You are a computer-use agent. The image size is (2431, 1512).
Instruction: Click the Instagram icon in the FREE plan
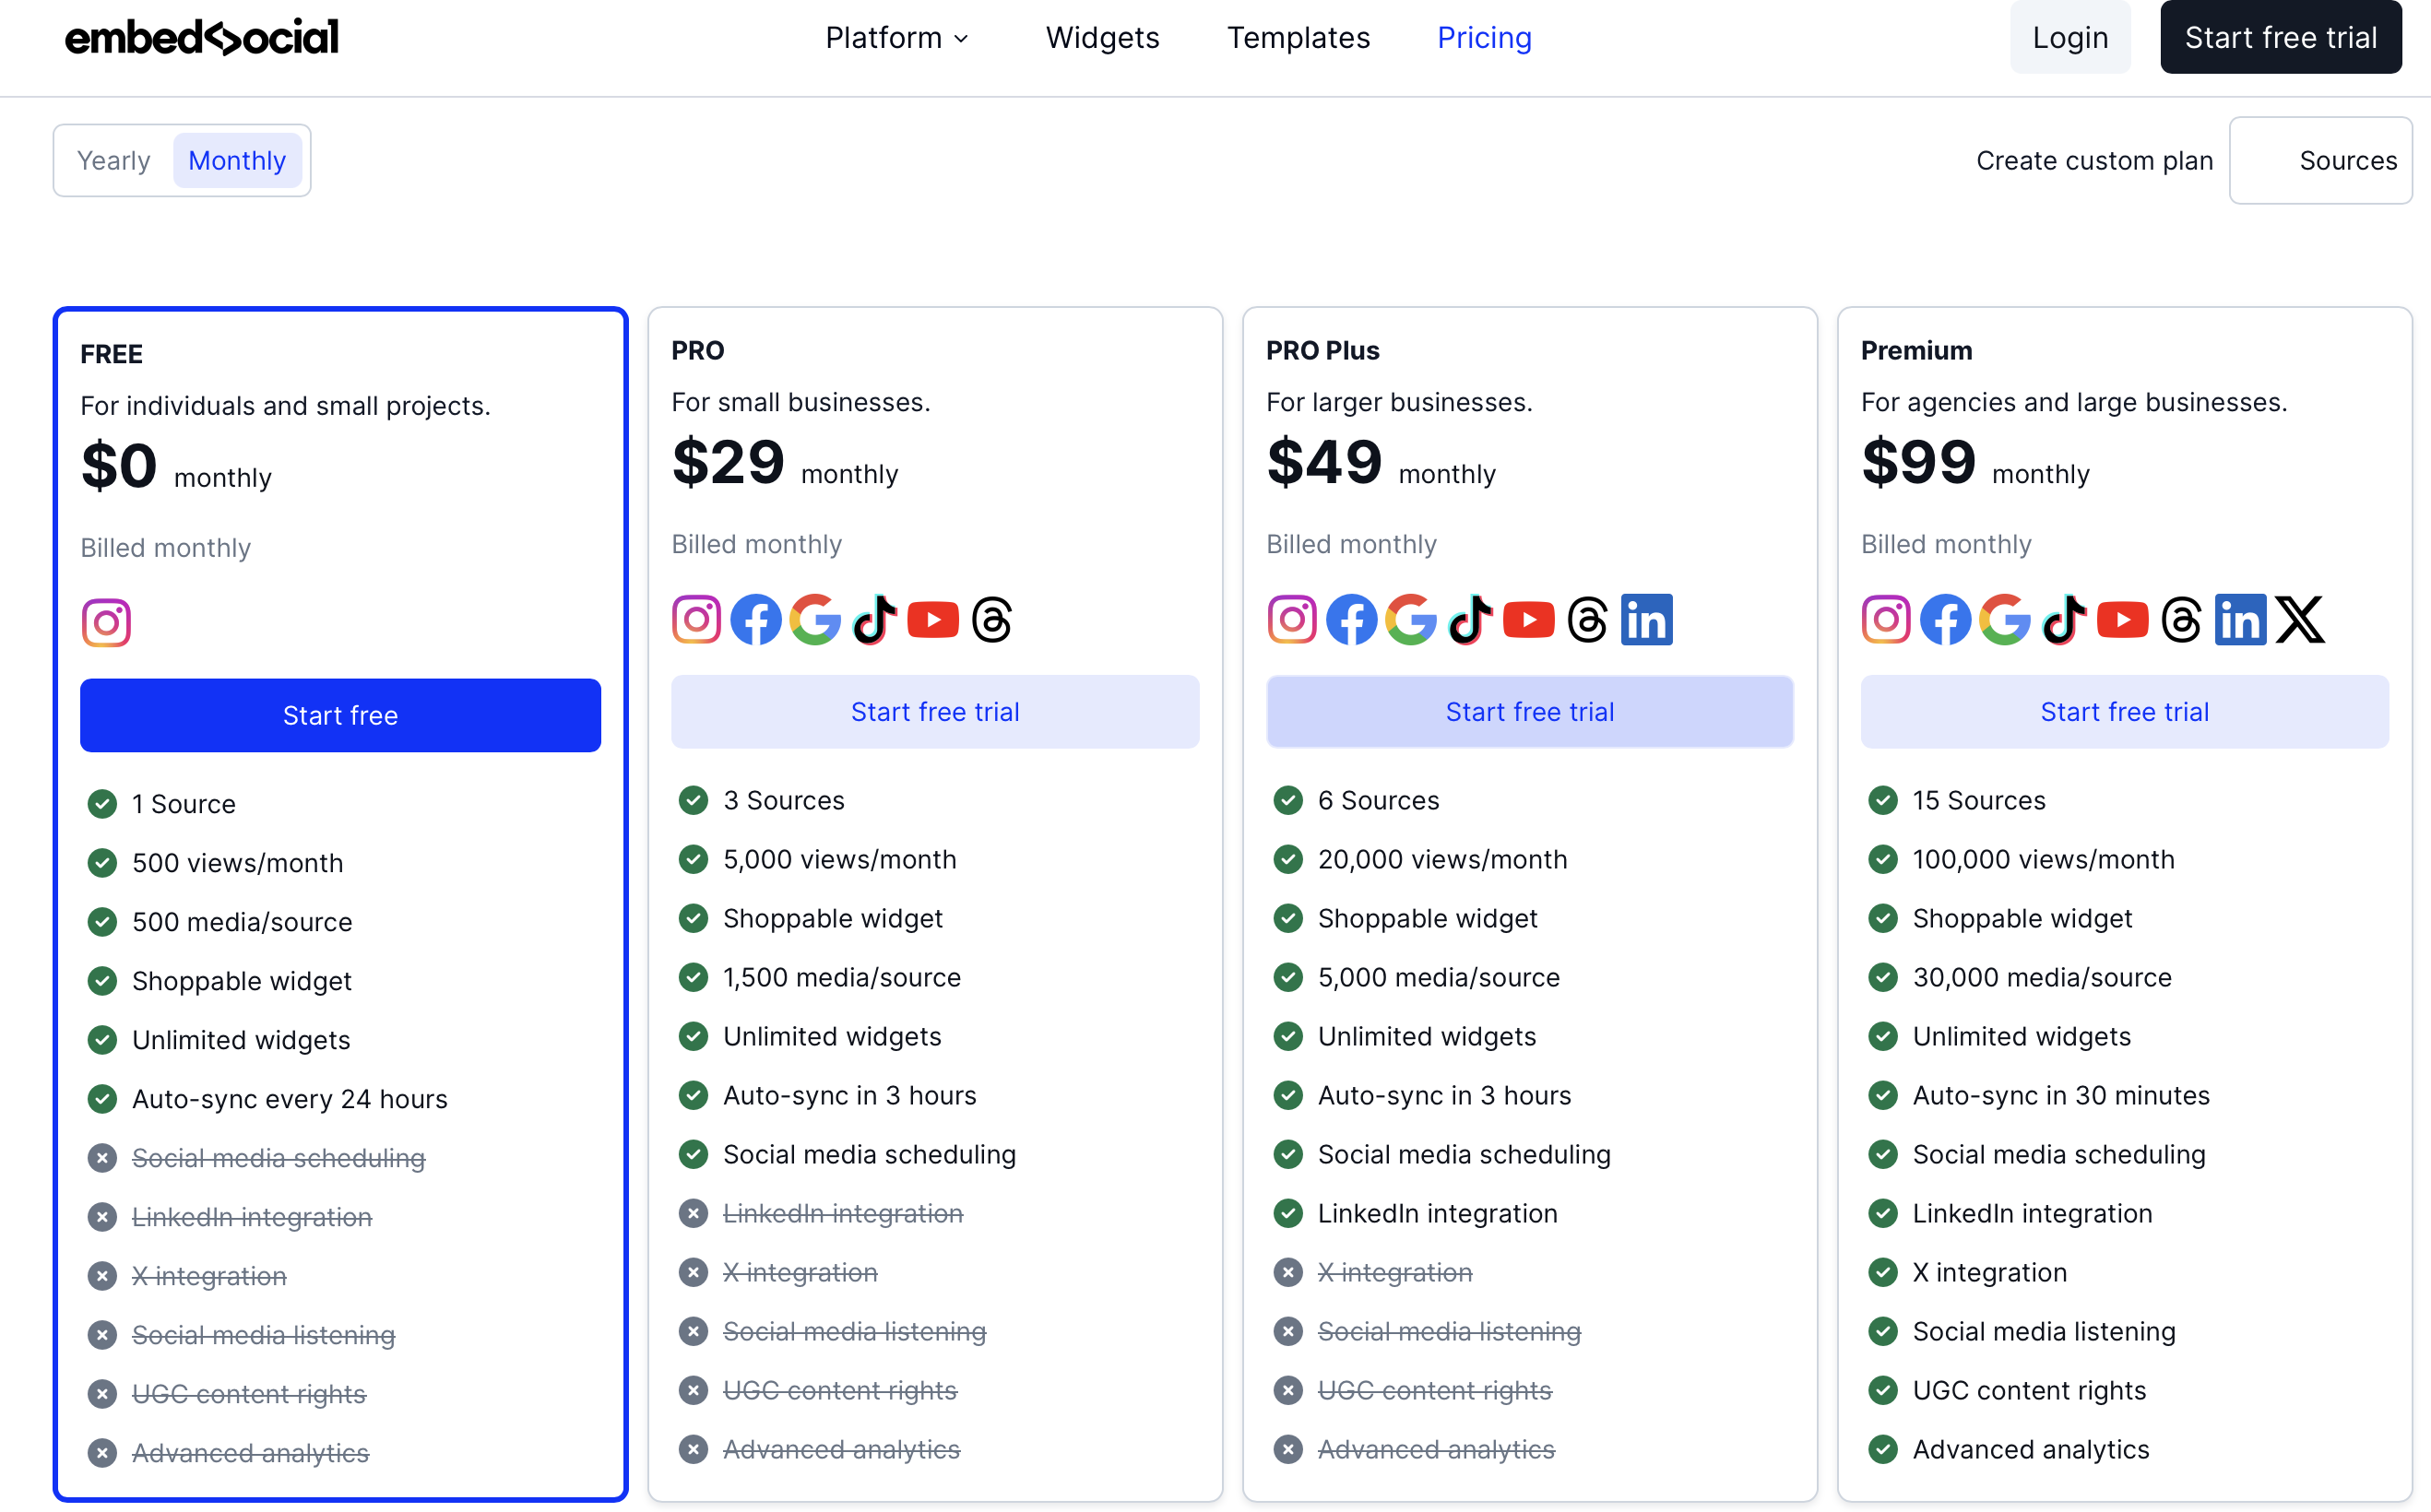tap(105, 621)
